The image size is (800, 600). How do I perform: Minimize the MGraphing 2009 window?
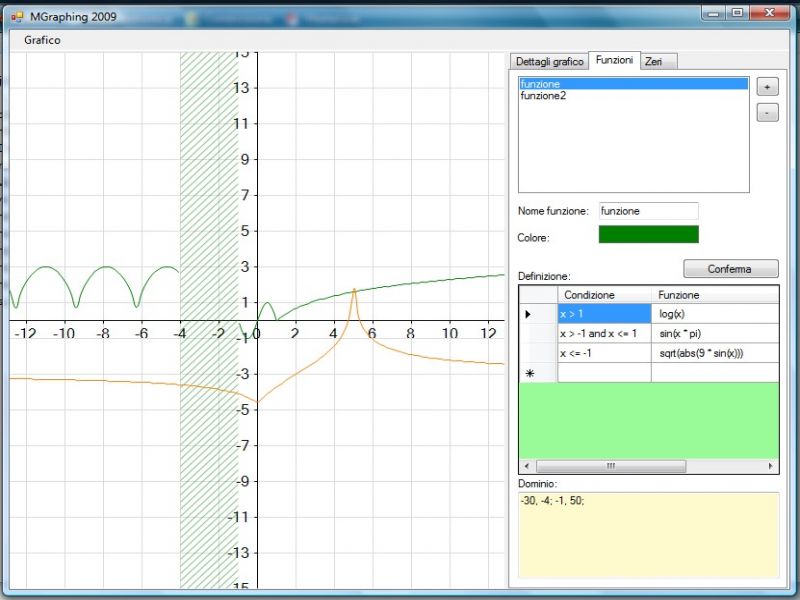713,13
